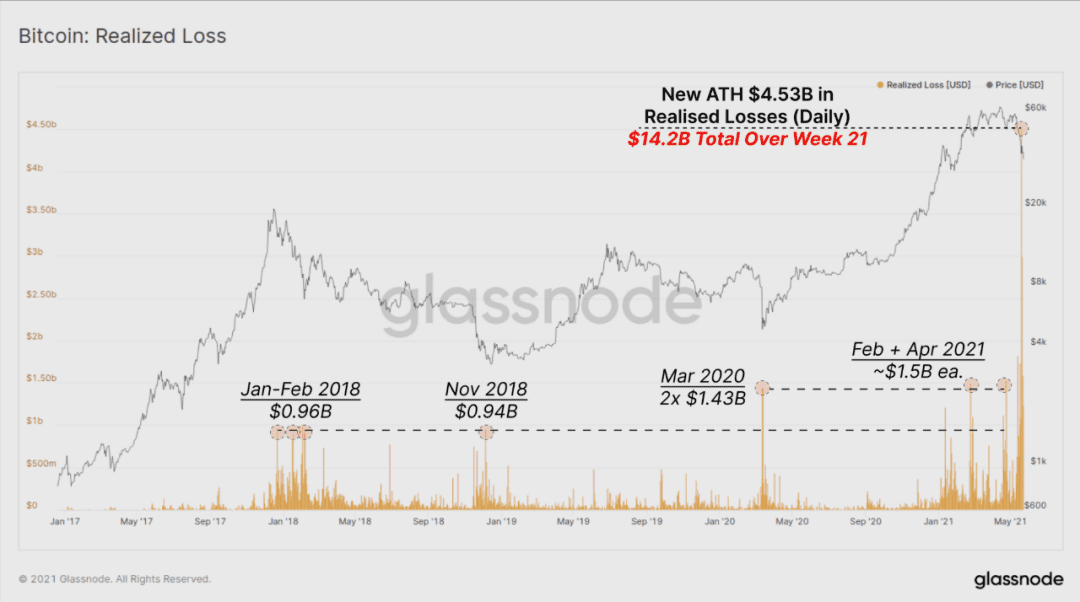Click the first Jan-Feb 2018 circle marker
1080x602 pixels.
pyautogui.click(x=277, y=432)
